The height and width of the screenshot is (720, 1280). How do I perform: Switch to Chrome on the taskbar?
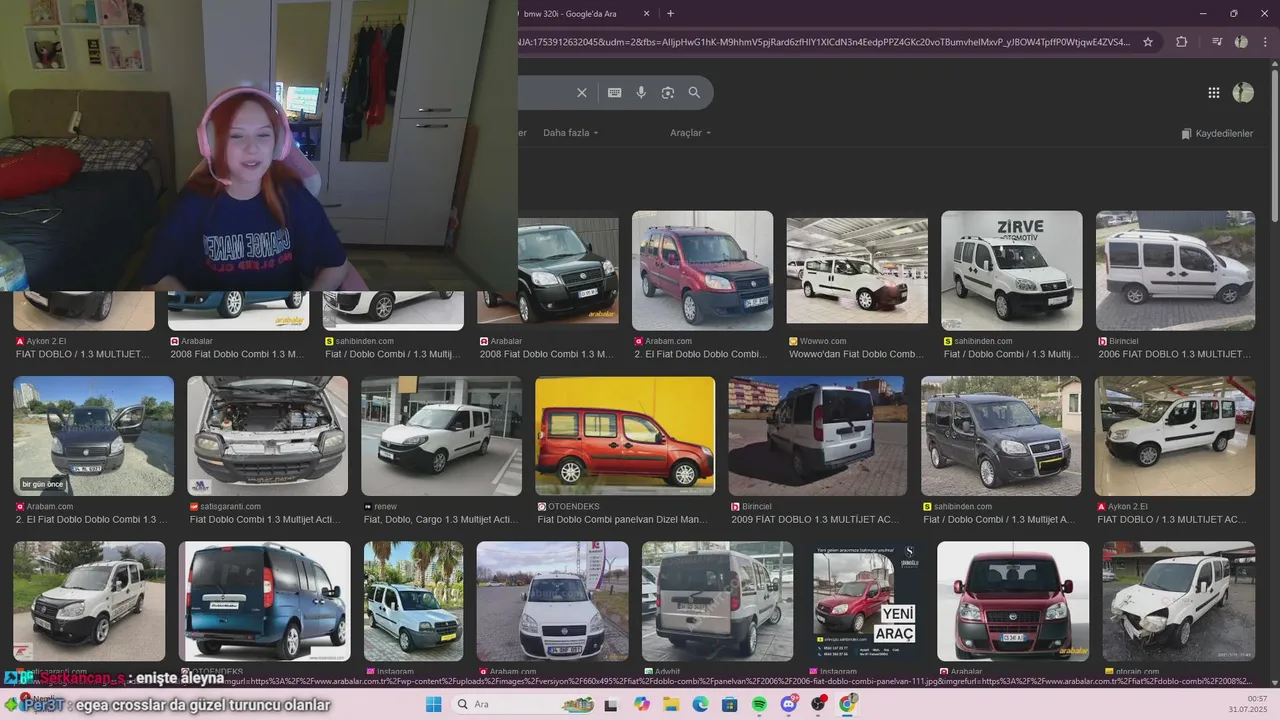point(848,704)
